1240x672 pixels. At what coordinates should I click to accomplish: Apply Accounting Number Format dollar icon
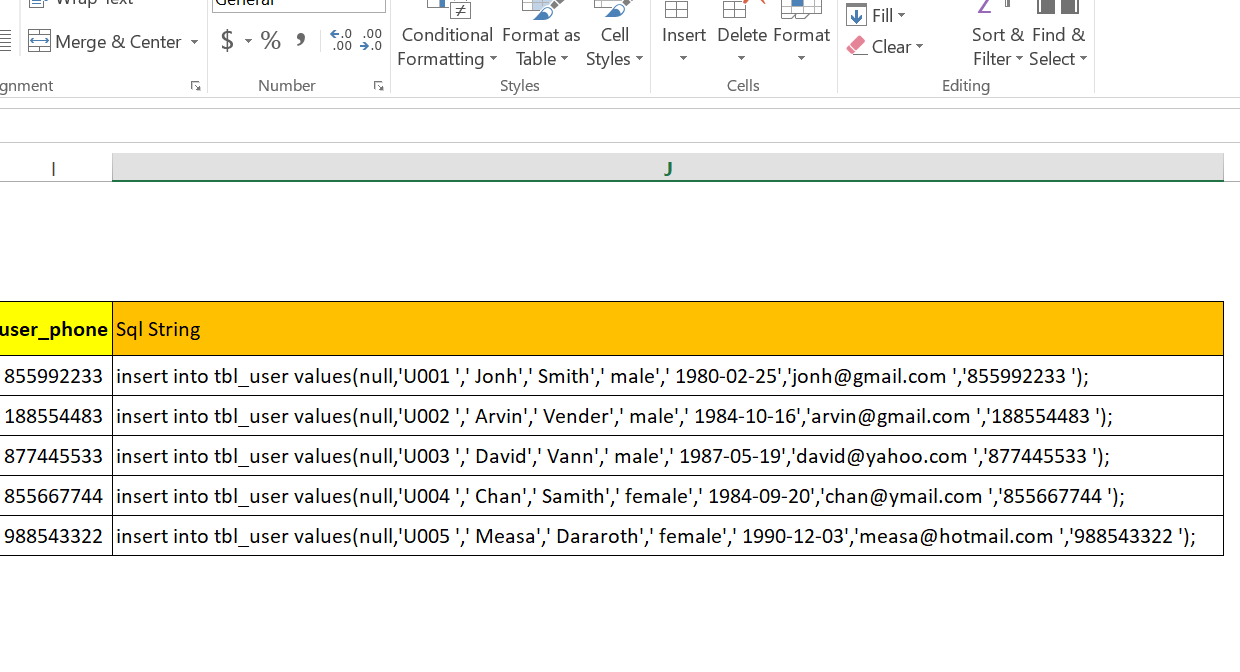[227, 41]
